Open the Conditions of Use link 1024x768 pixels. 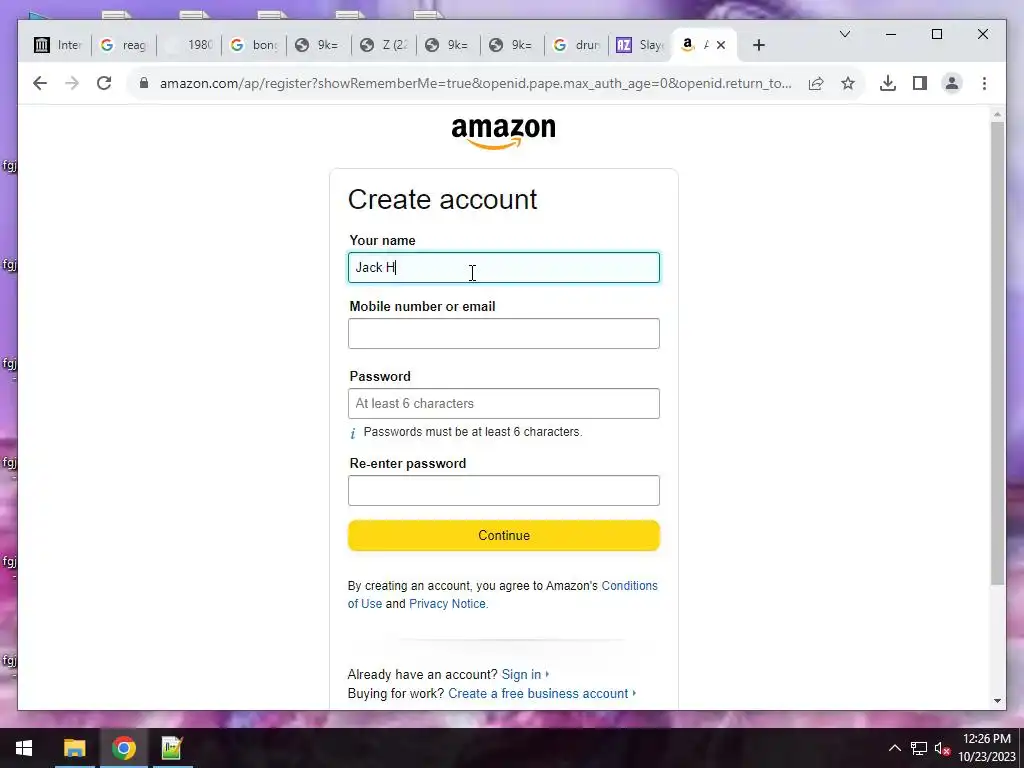pos(630,586)
